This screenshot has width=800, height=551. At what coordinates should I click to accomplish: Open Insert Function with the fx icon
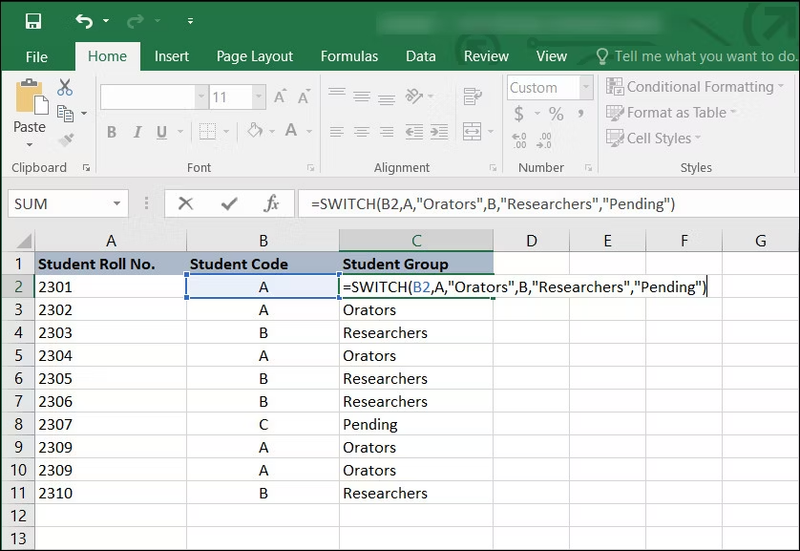[271, 204]
